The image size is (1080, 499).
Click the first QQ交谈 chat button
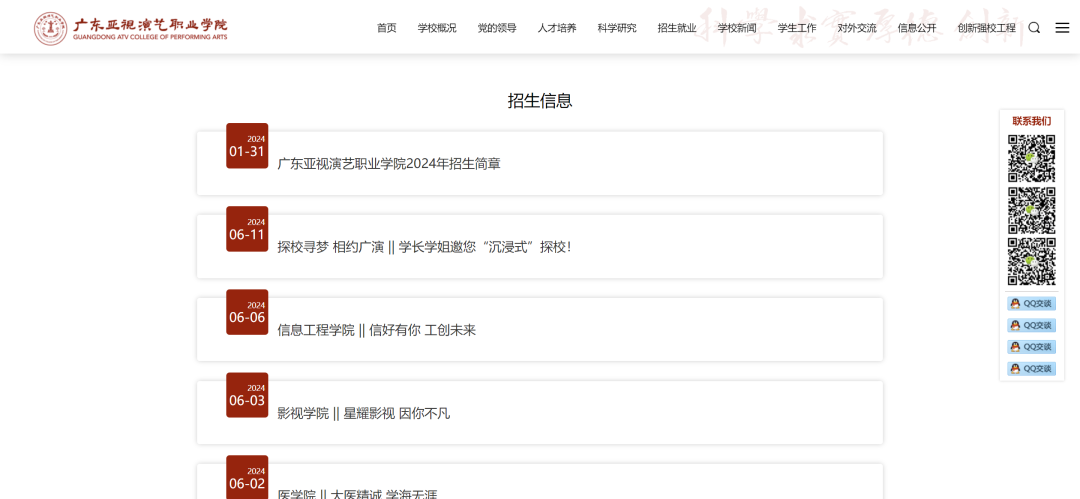(1031, 304)
